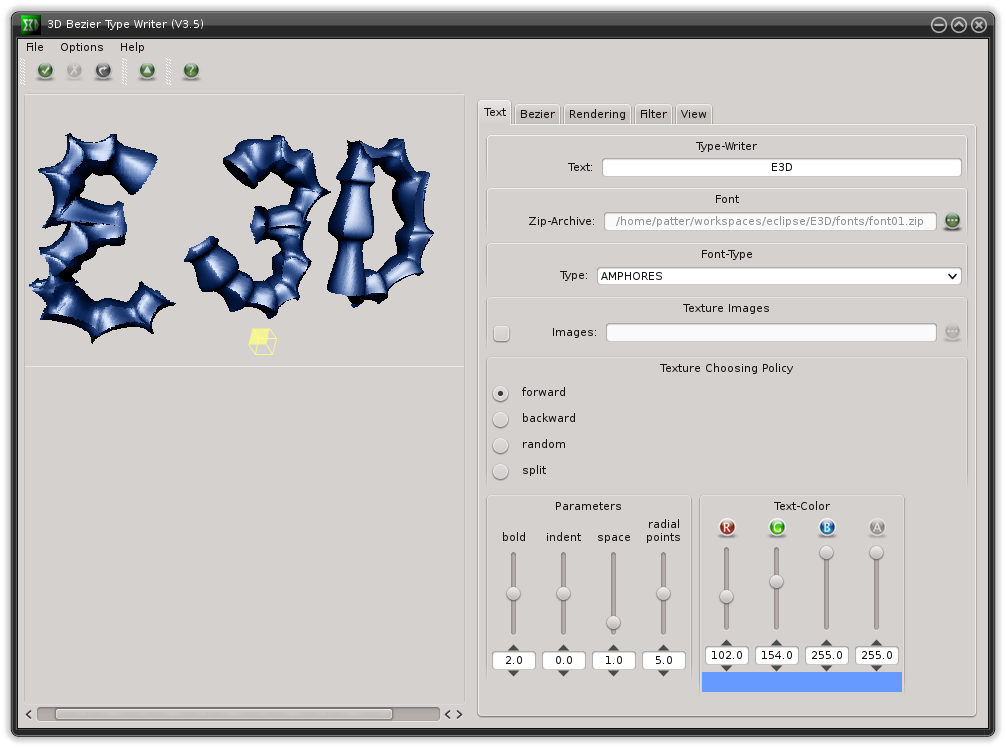
Task: Choose the random texture policy option
Action: 501,445
